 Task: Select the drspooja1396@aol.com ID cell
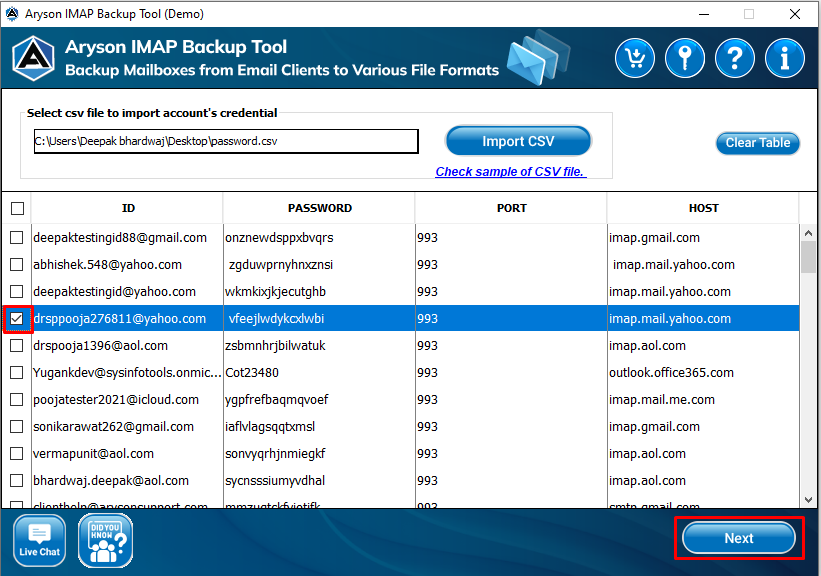tap(127, 346)
